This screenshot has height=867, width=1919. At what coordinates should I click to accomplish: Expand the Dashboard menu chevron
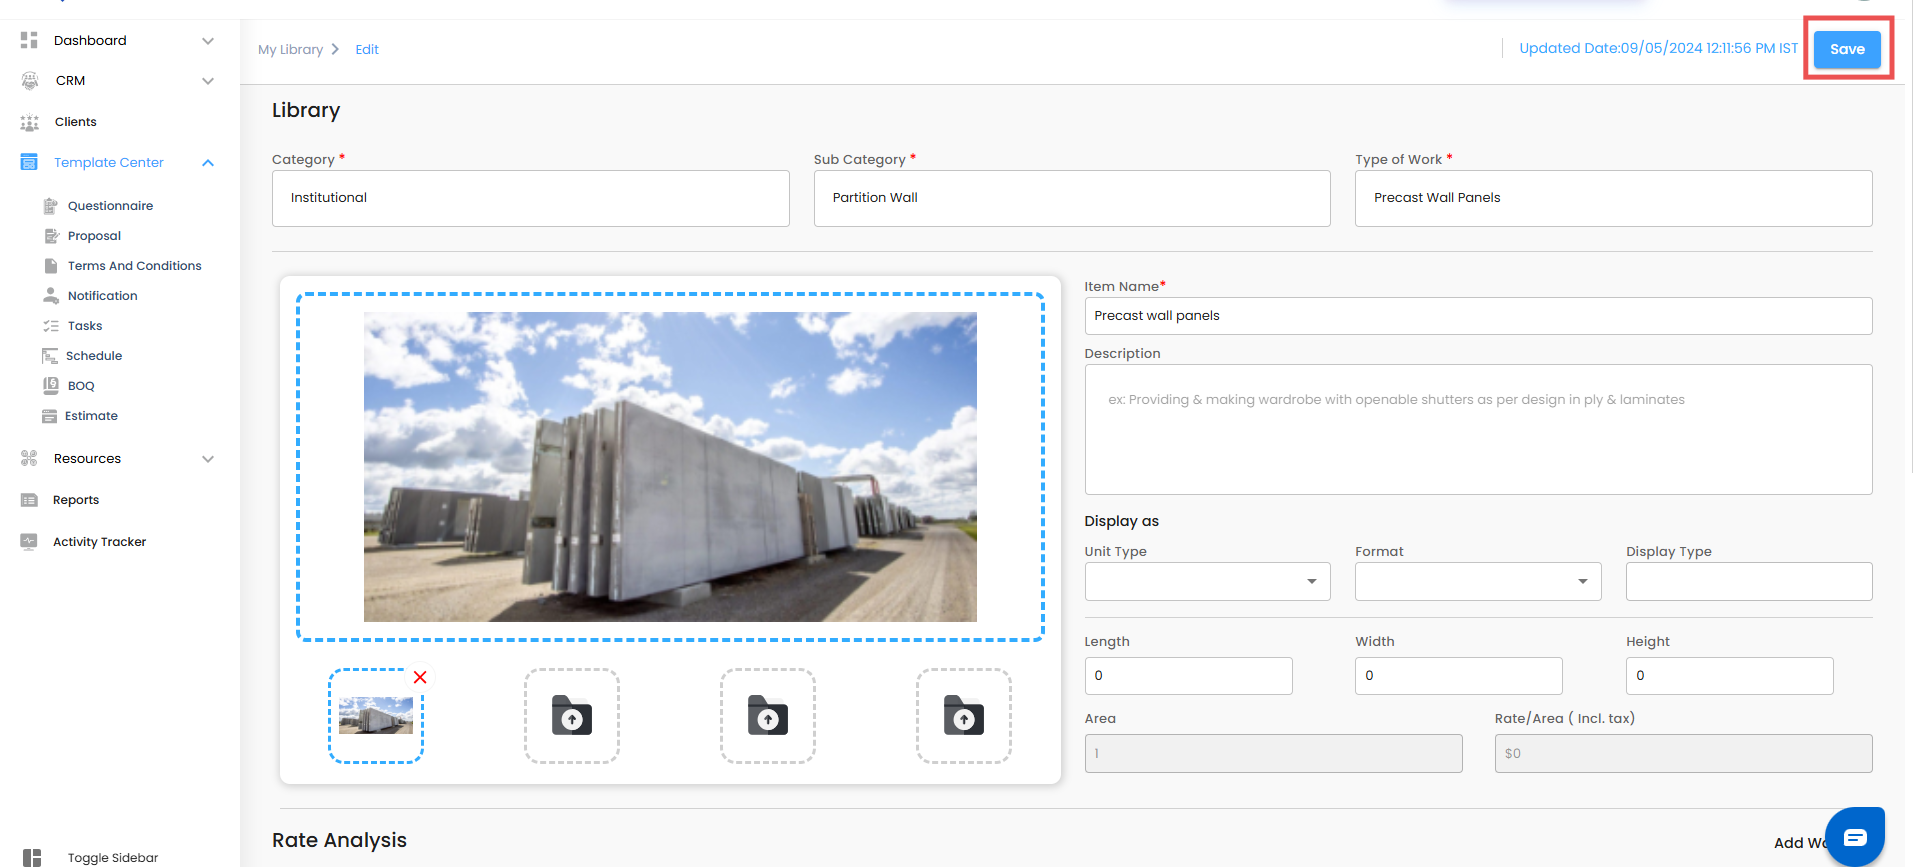208,41
